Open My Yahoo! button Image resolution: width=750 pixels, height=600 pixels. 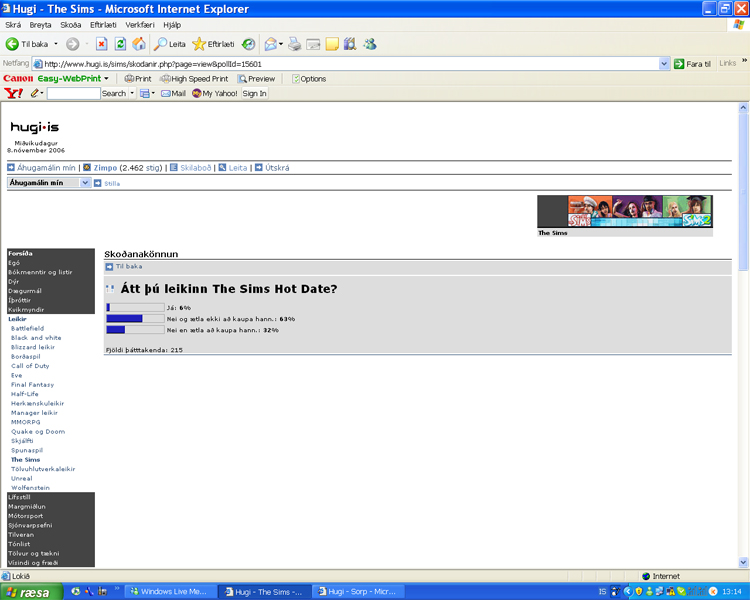(x=215, y=93)
